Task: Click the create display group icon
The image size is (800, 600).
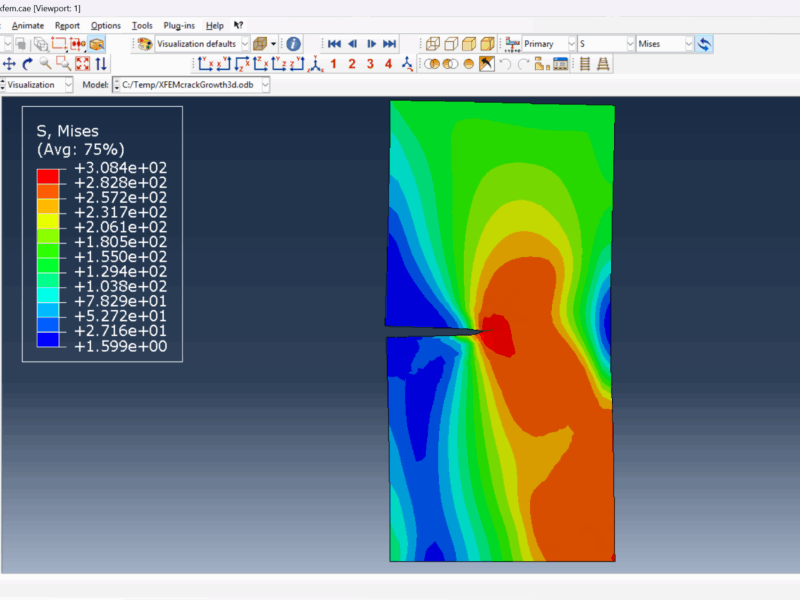Action: point(542,64)
